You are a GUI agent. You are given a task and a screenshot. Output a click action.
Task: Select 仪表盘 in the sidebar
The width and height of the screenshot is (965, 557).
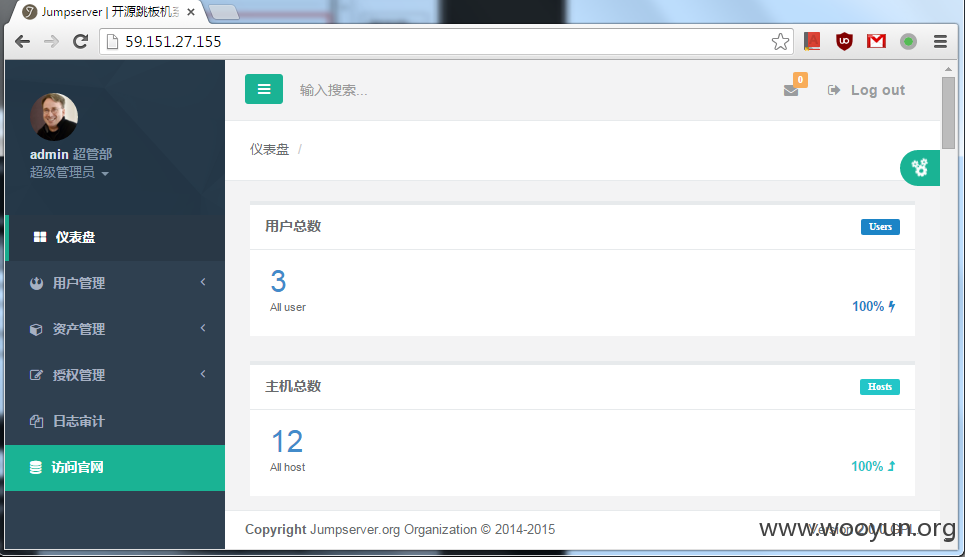pos(115,238)
